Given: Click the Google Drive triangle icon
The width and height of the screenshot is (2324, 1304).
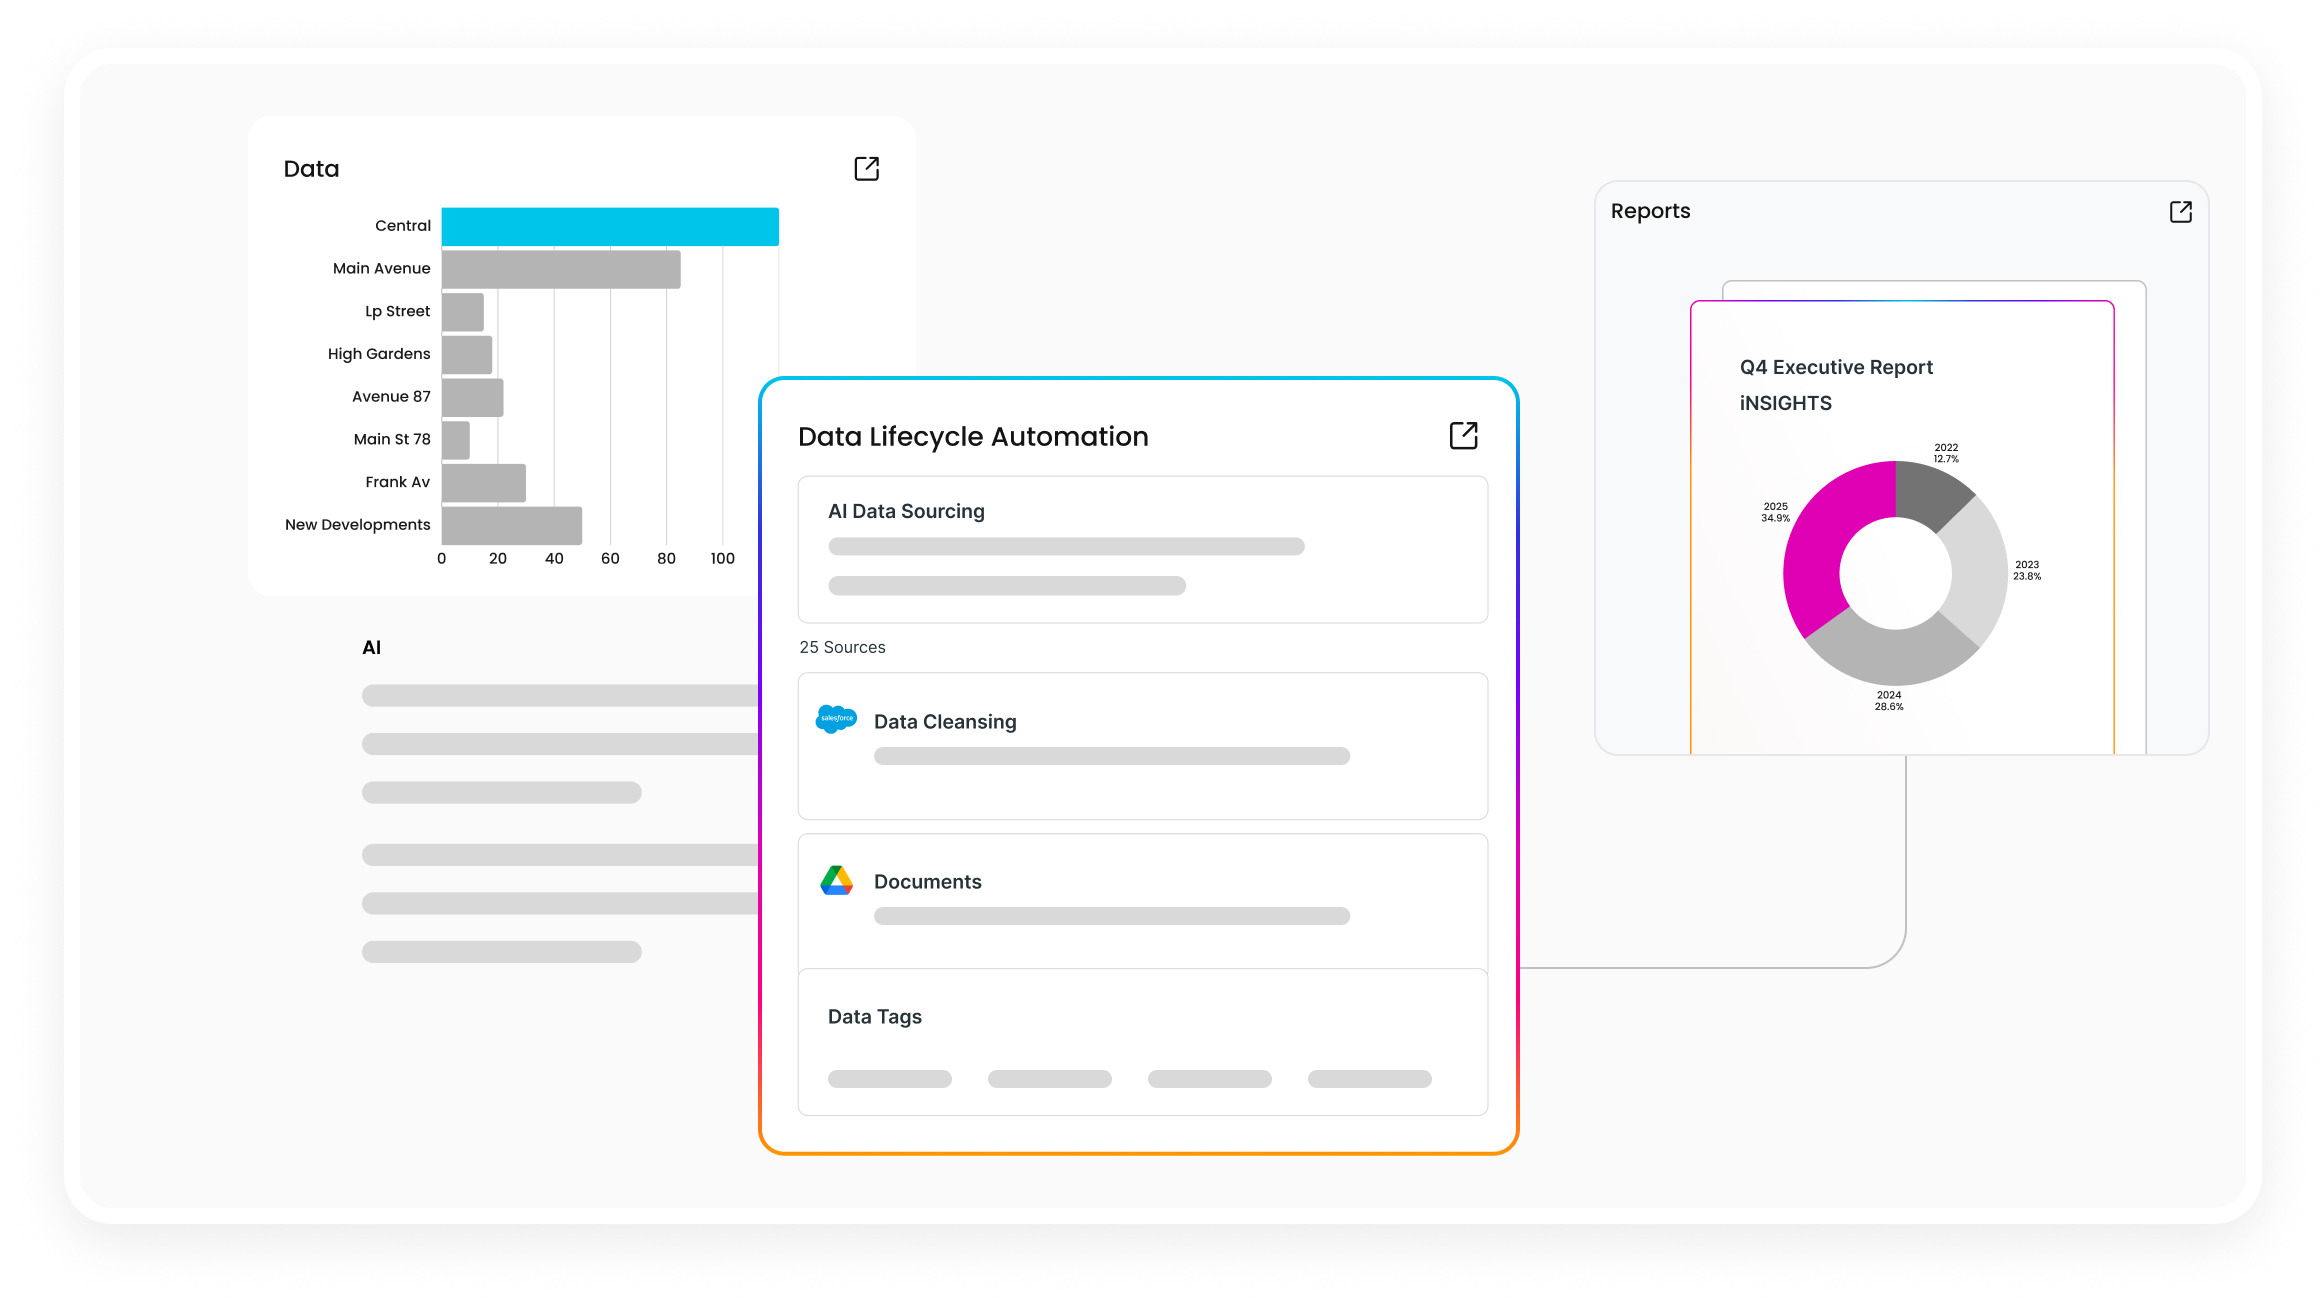Looking at the screenshot, I should (x=836, y=881).
